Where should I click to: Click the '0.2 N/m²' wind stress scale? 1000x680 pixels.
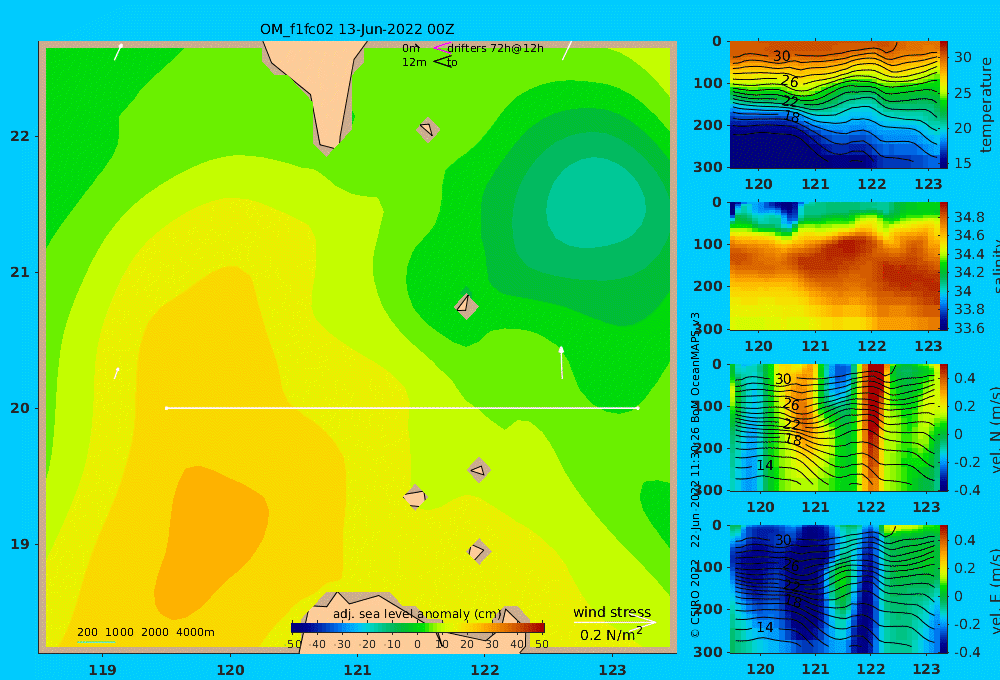611,635
